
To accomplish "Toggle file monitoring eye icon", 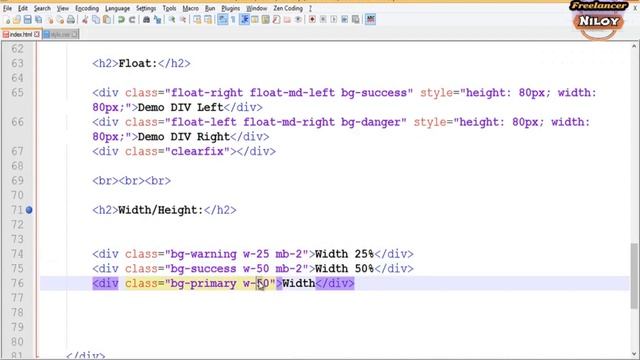I will [x=298, y=20].
